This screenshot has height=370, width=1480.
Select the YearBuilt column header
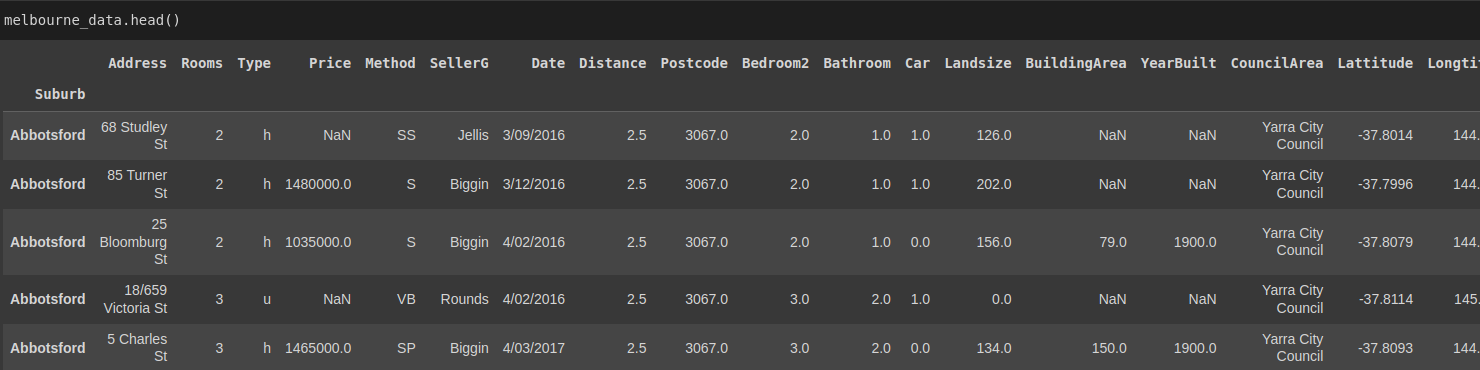1178,63
